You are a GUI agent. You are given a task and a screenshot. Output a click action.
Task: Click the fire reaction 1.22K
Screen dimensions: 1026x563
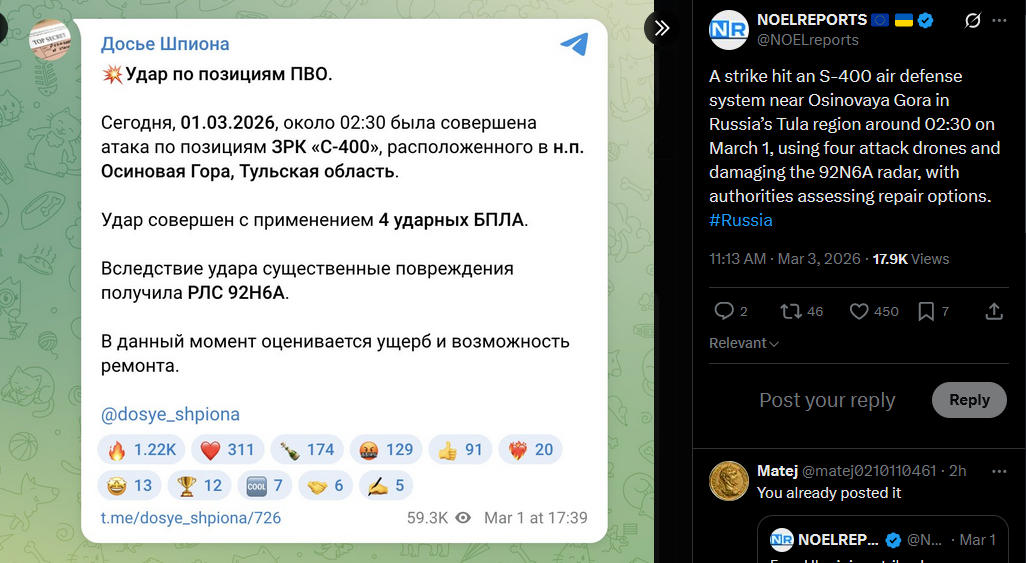[x=141, y=450]
